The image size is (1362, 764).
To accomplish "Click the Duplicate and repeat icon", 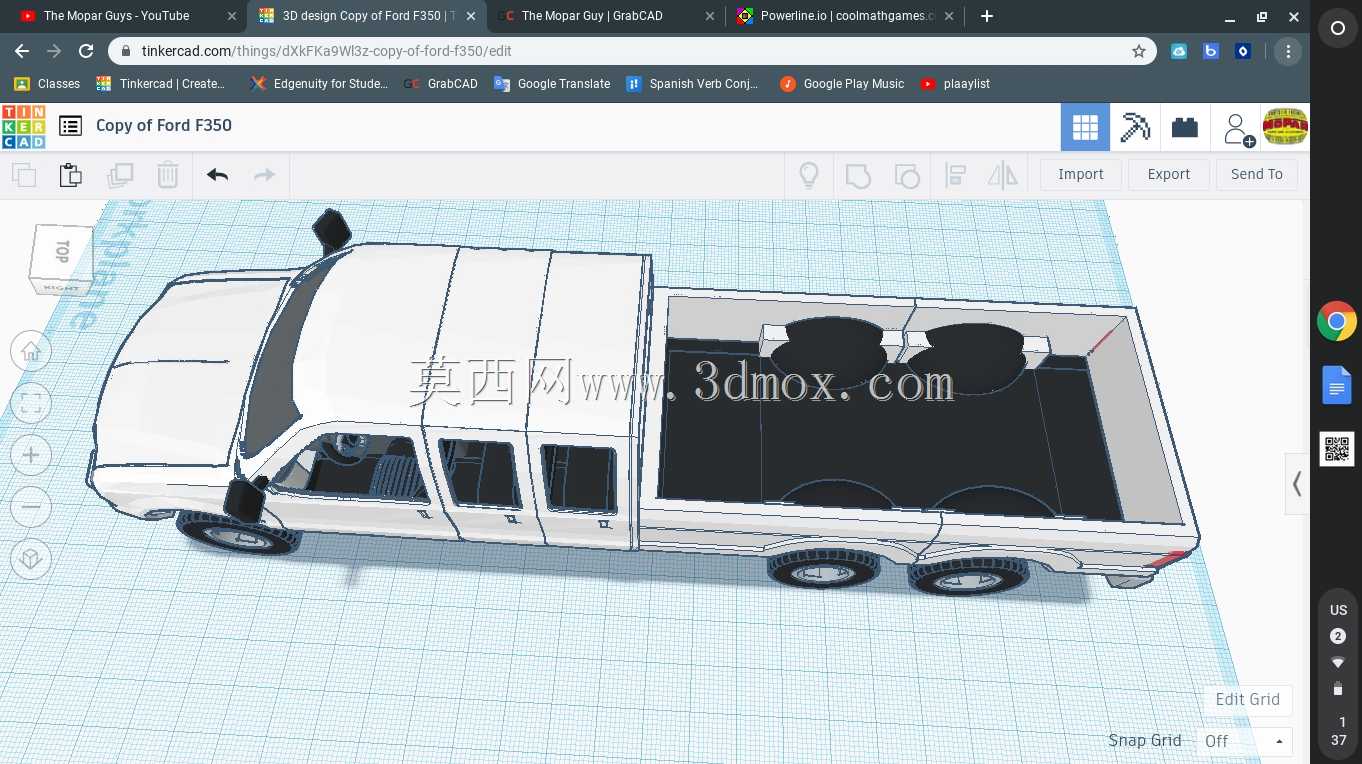I will point(120,175).
